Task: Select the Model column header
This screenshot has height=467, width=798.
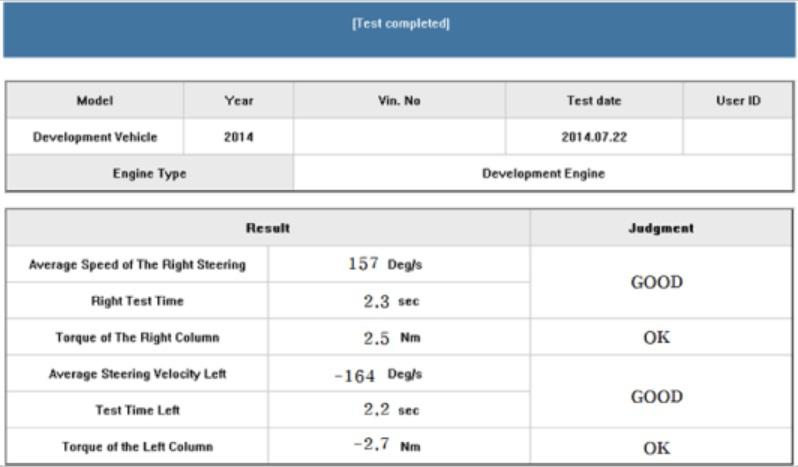Action: point(95,101)
